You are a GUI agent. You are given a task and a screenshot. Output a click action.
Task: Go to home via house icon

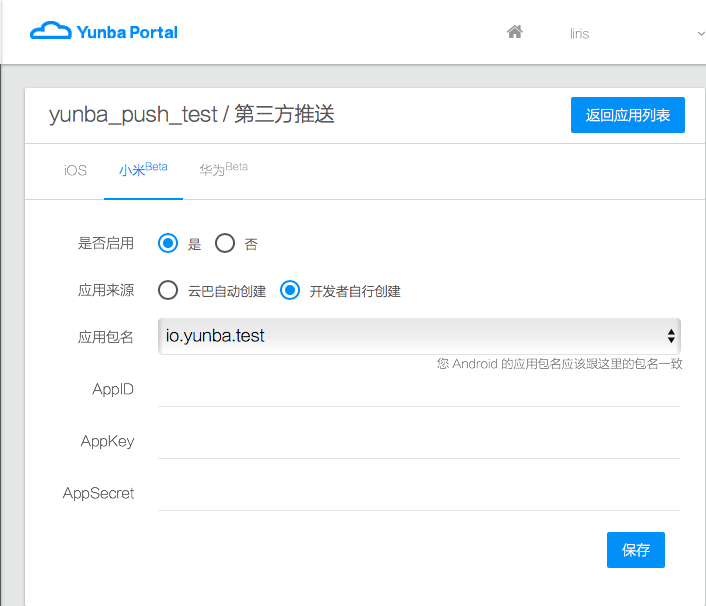point(515,32)
